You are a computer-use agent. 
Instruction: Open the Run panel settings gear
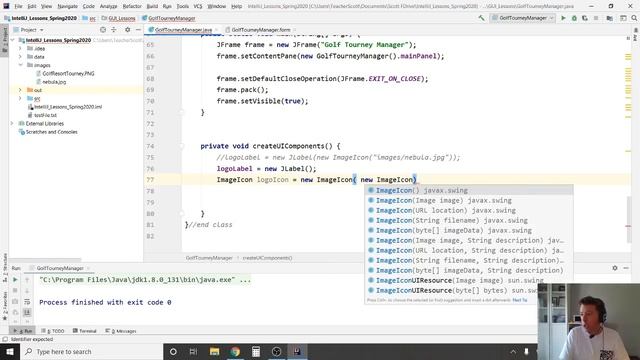(x=615, y=268)
